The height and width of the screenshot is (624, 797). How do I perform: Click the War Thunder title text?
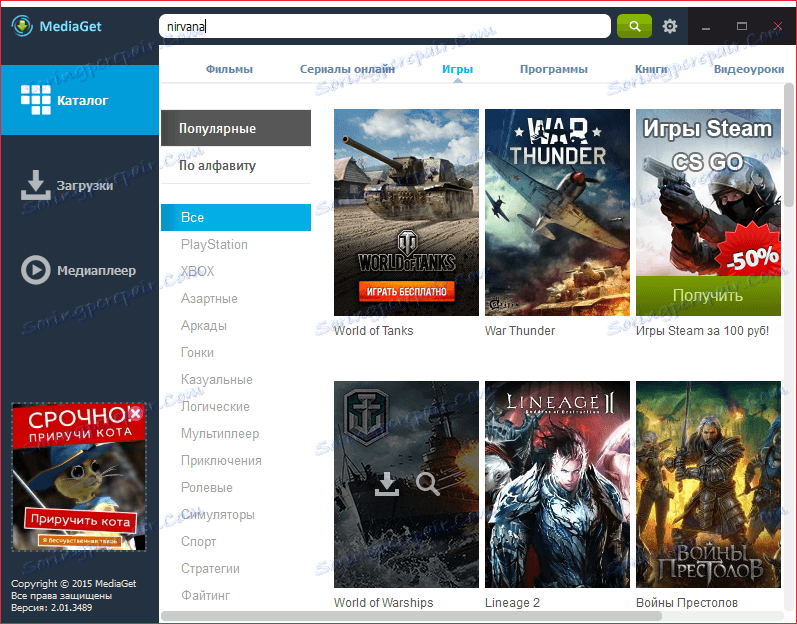520,331
